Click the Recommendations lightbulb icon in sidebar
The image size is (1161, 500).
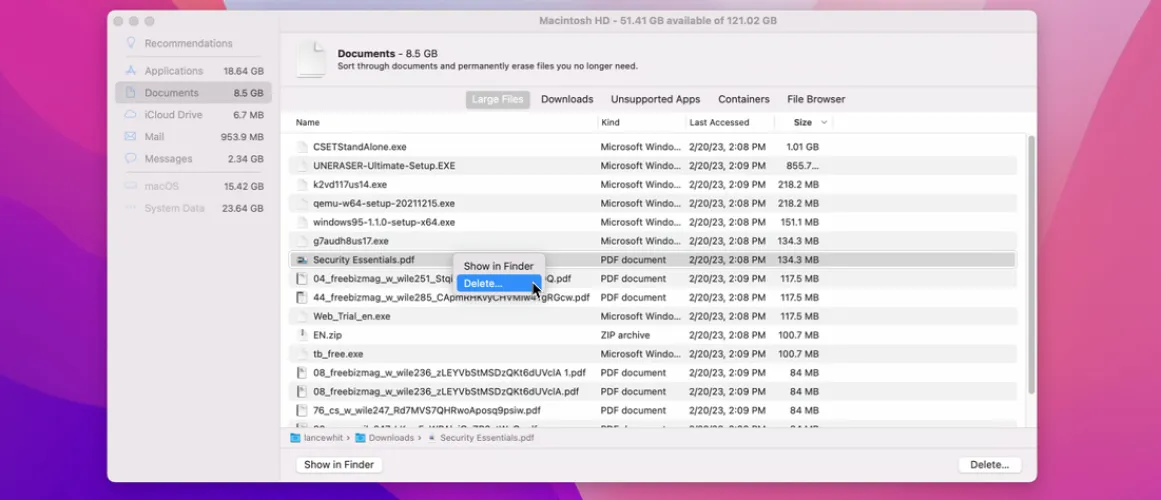point(131,43)
